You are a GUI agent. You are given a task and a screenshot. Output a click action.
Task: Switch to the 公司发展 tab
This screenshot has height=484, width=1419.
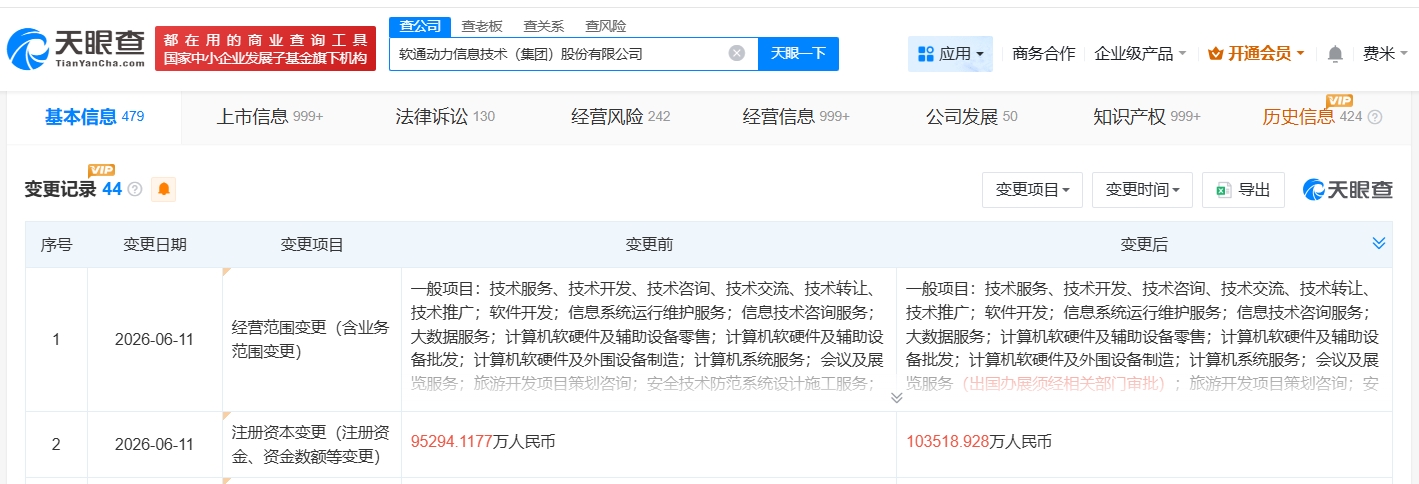971,117
